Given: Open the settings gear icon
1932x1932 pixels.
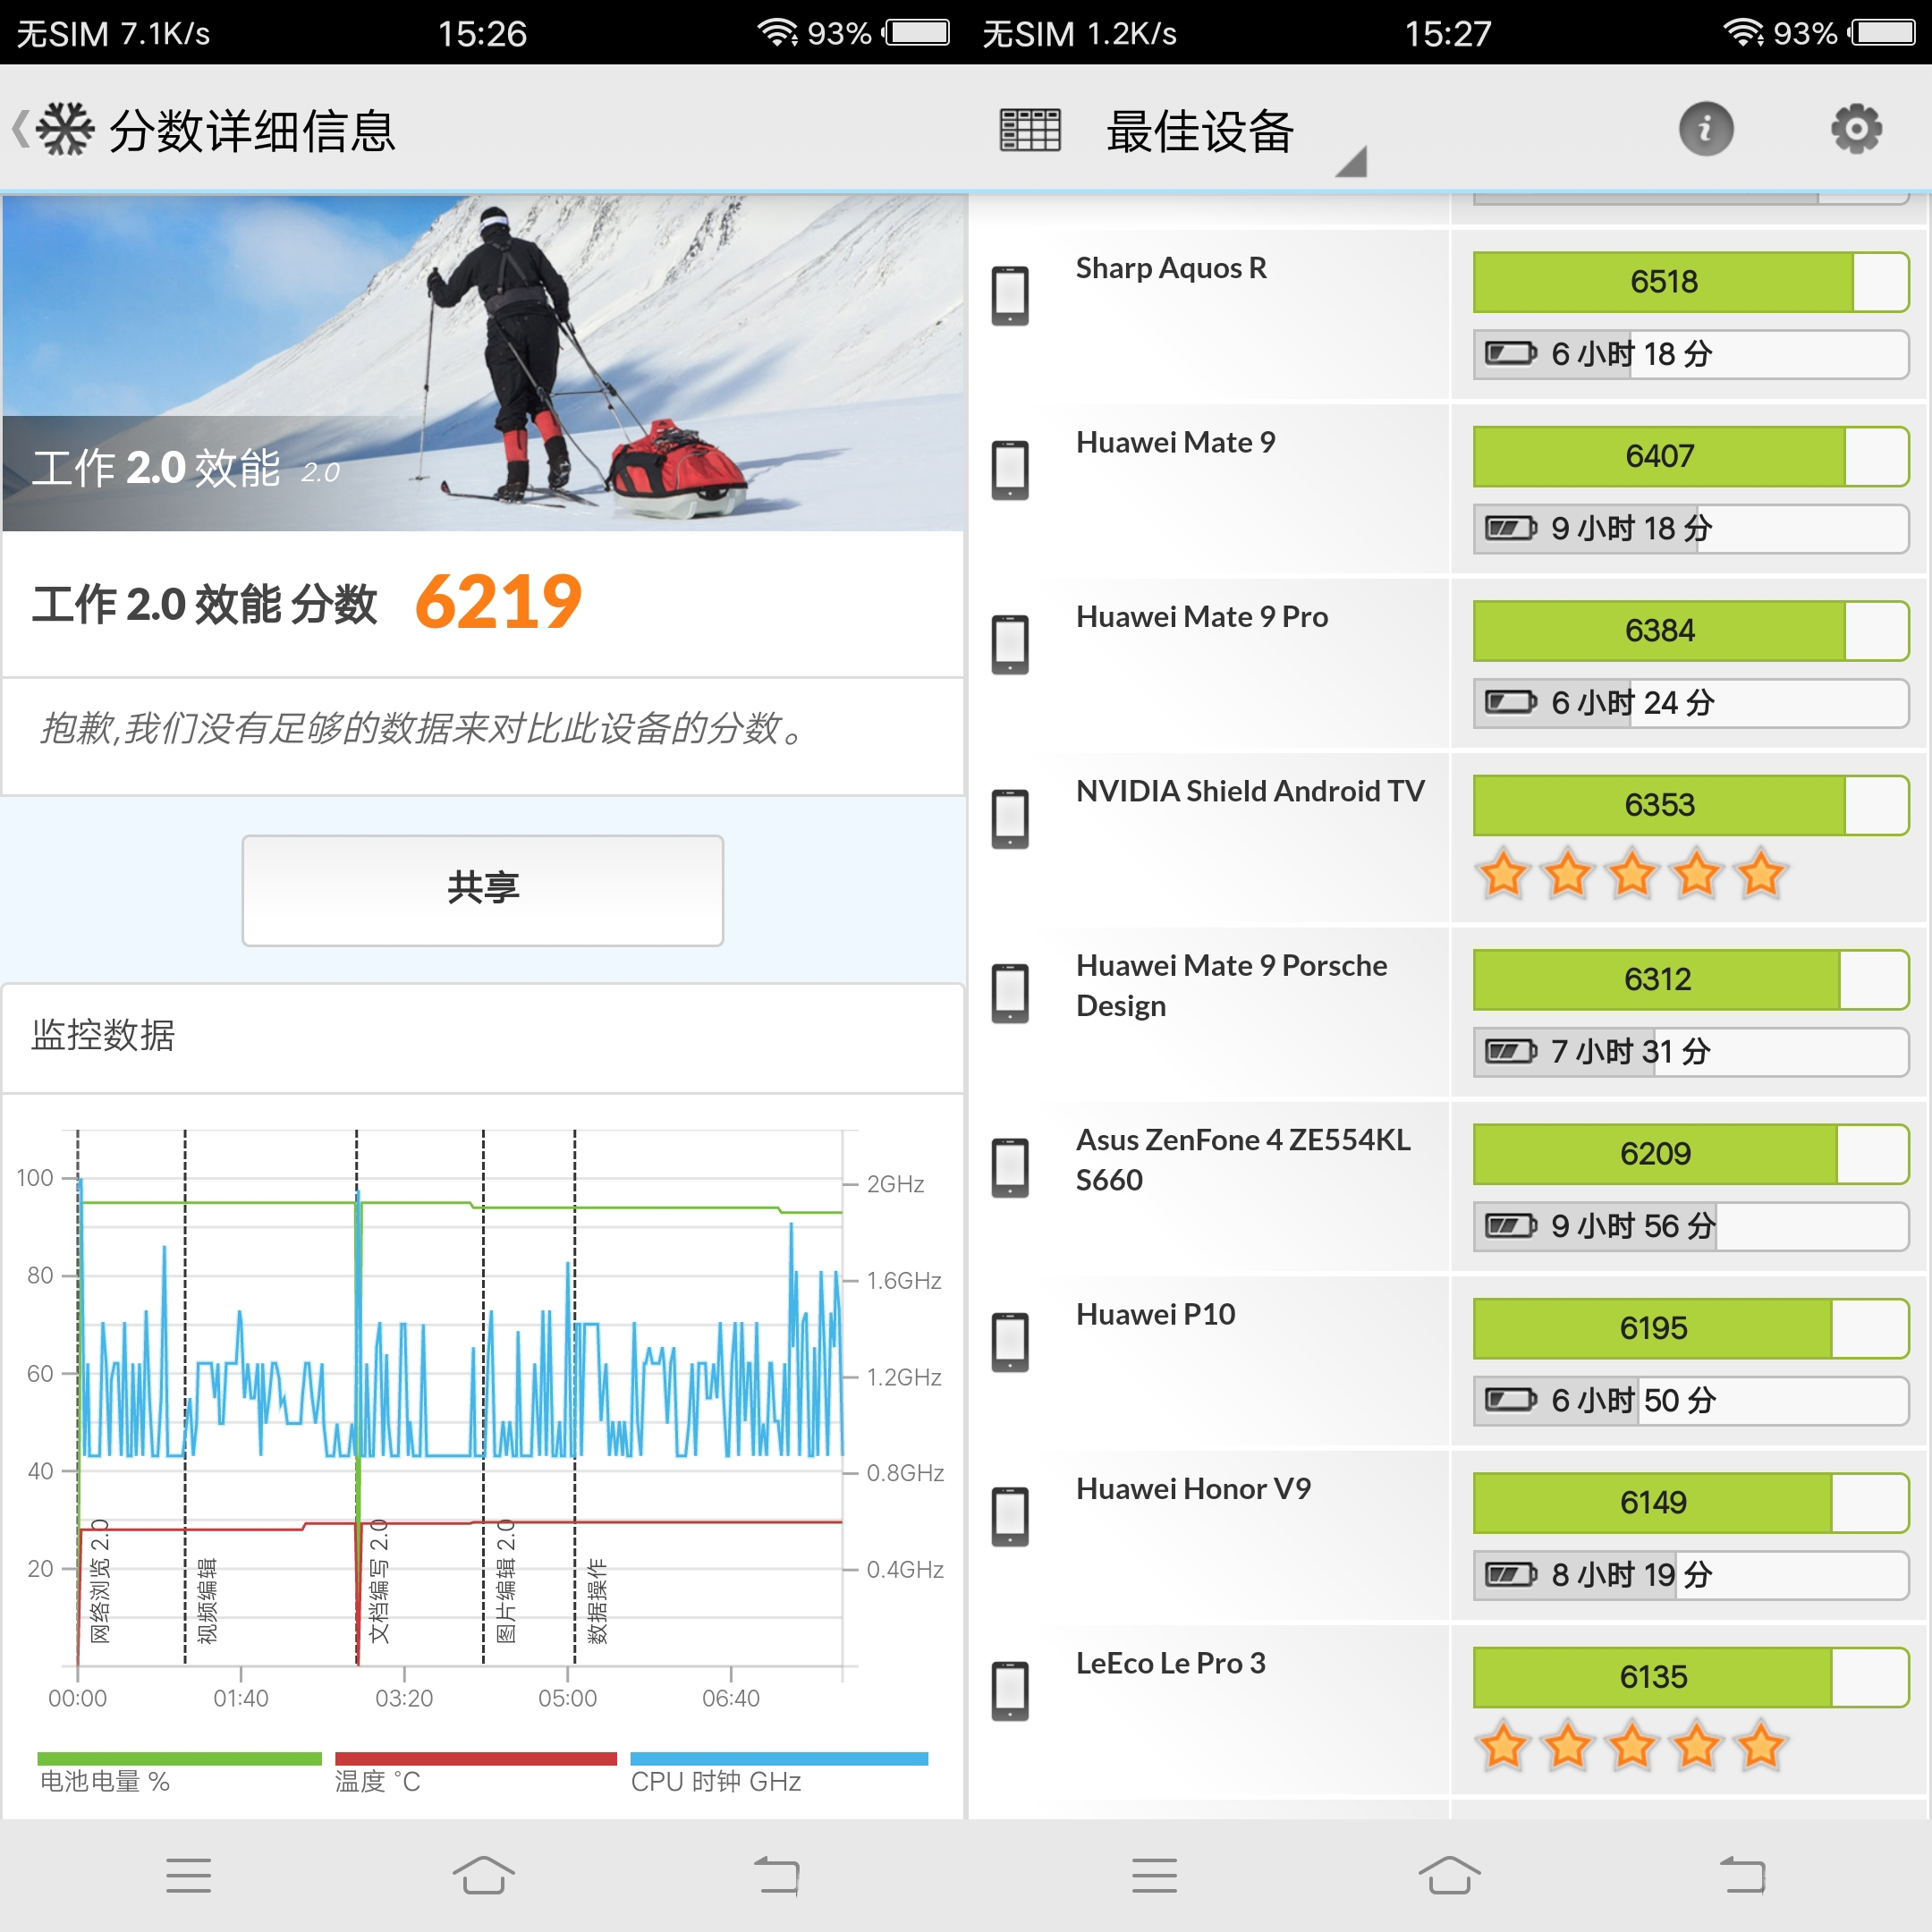Looking at the screenshot, I should (1856, 129).
